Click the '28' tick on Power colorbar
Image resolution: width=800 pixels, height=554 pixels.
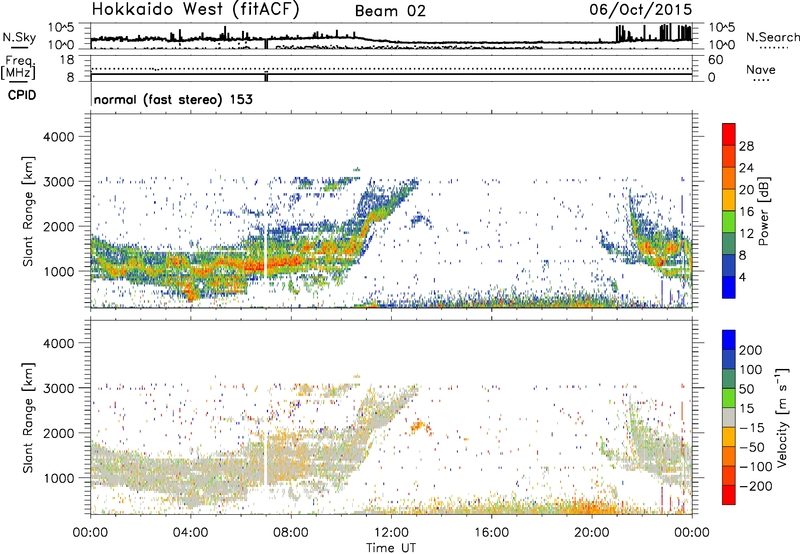746,146
